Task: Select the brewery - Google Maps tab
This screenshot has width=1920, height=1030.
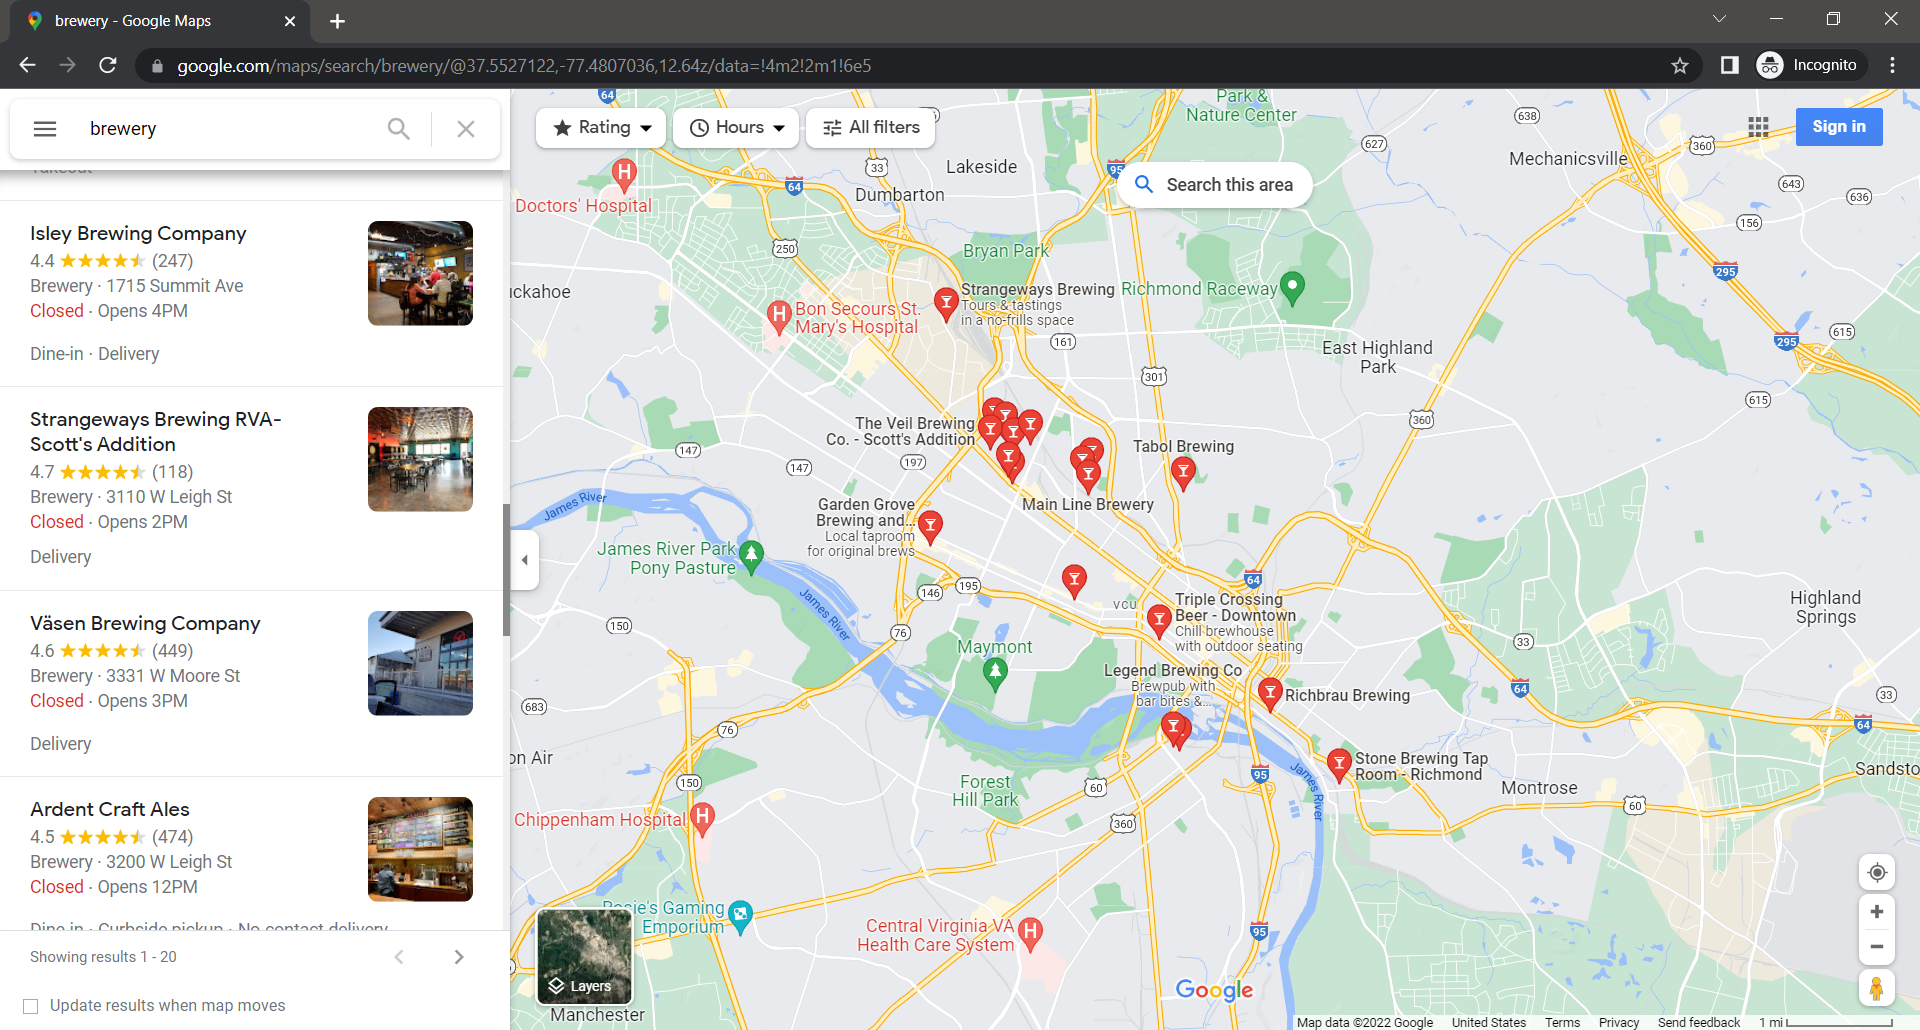Action: coord(160,21)
